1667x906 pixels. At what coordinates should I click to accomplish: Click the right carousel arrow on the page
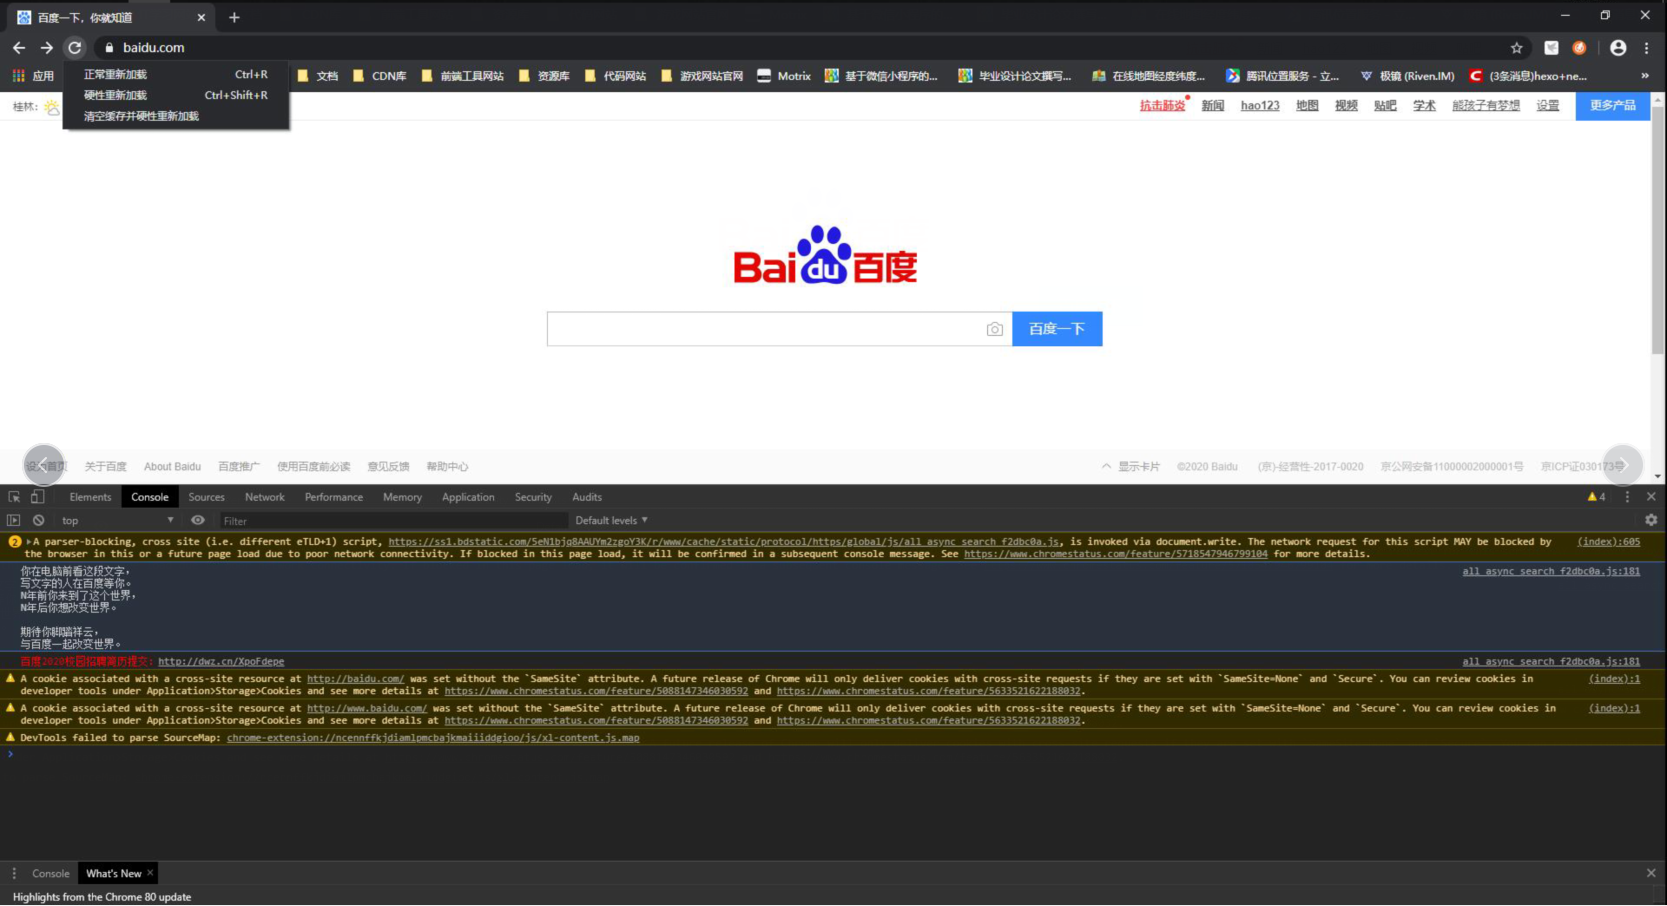pos(1623,465)
